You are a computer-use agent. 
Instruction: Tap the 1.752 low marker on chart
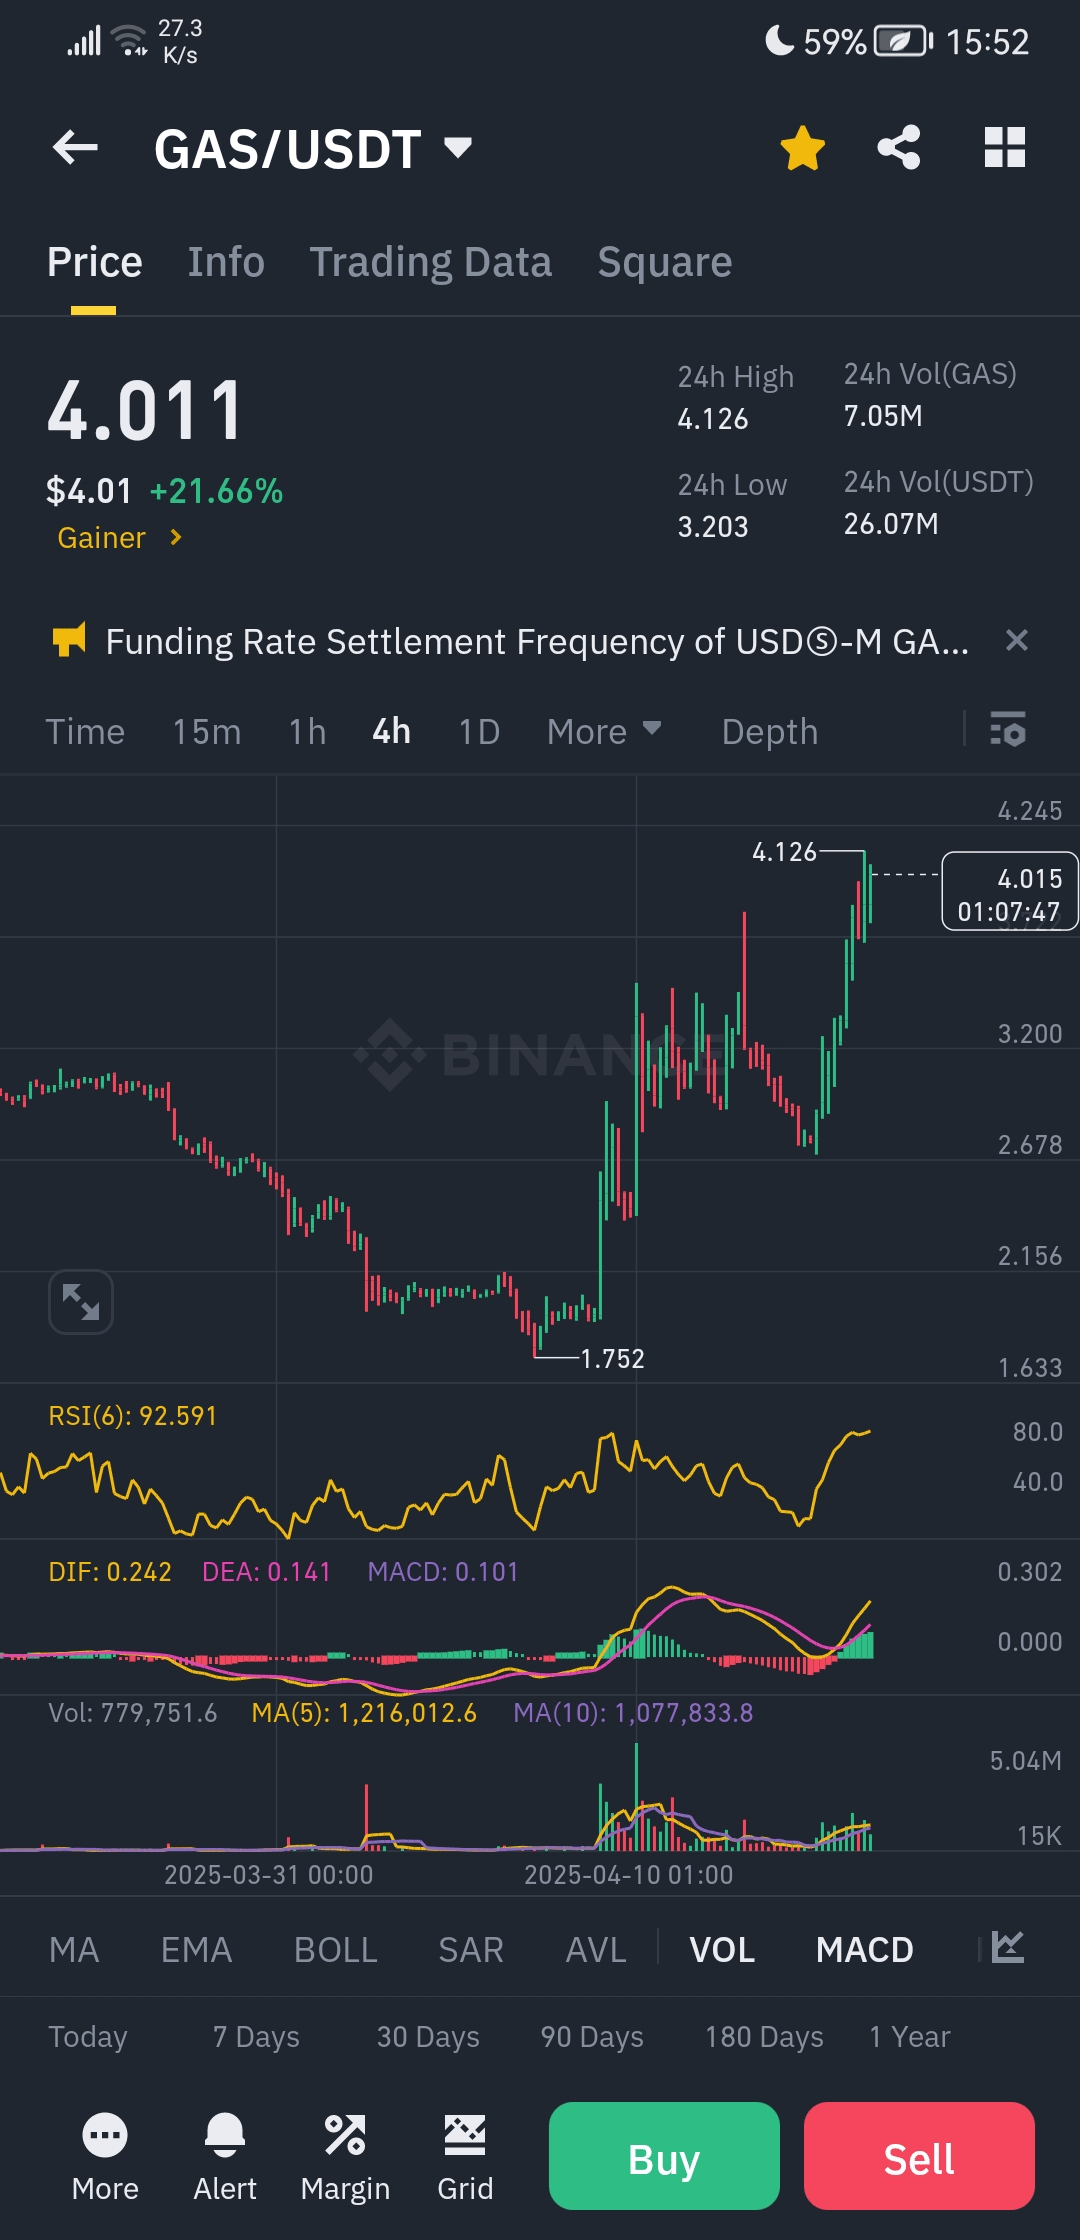(612, 1359)
